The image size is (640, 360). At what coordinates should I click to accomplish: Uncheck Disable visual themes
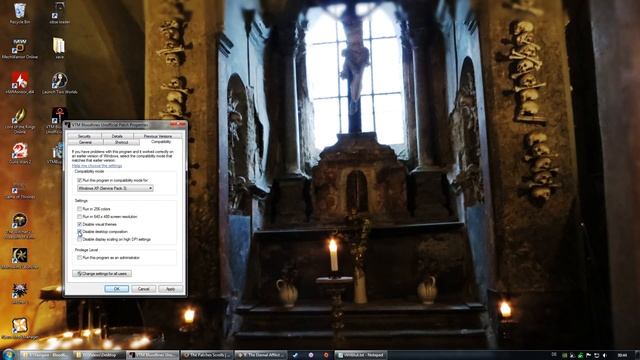(80, 224)
